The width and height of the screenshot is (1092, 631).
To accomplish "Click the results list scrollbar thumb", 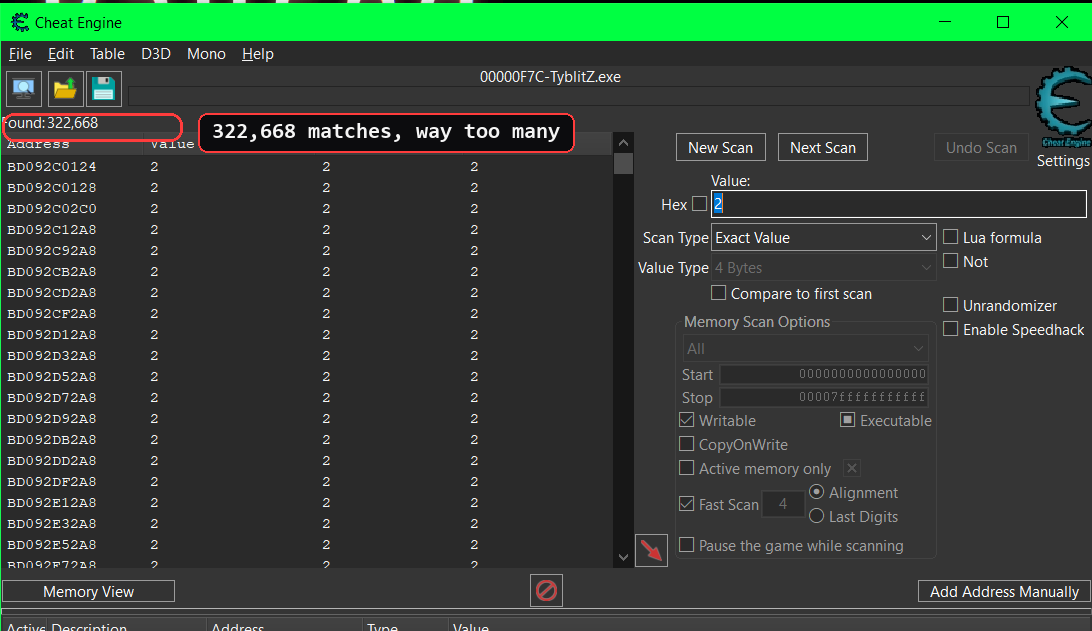I will click(x=623, y=164).
